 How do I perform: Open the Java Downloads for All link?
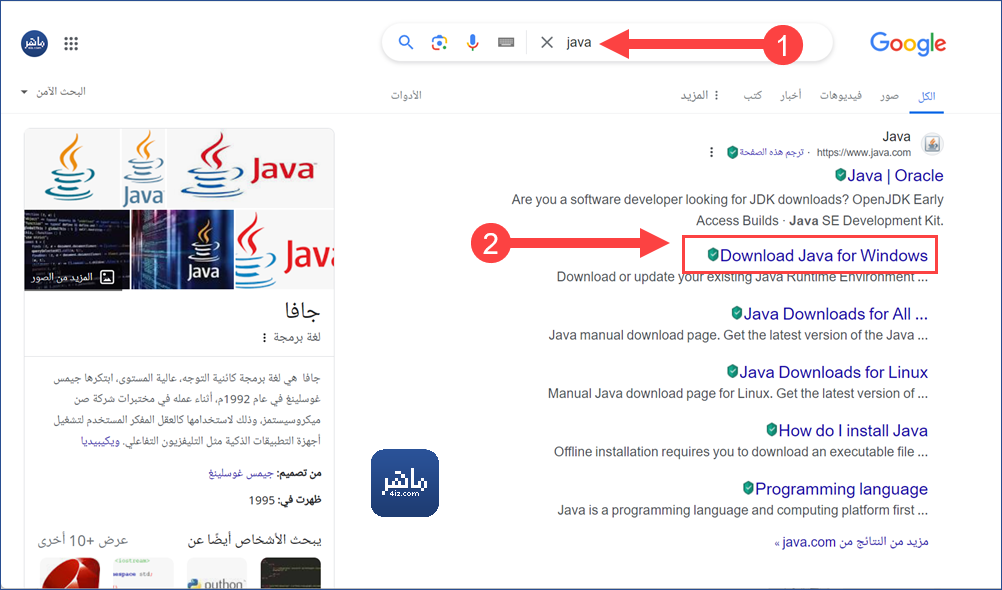(835, 314)
